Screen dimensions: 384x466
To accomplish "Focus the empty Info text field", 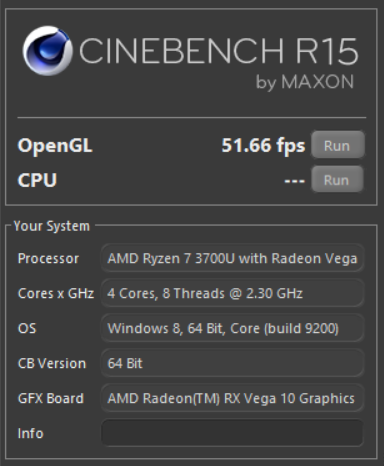I will point(232,433).
